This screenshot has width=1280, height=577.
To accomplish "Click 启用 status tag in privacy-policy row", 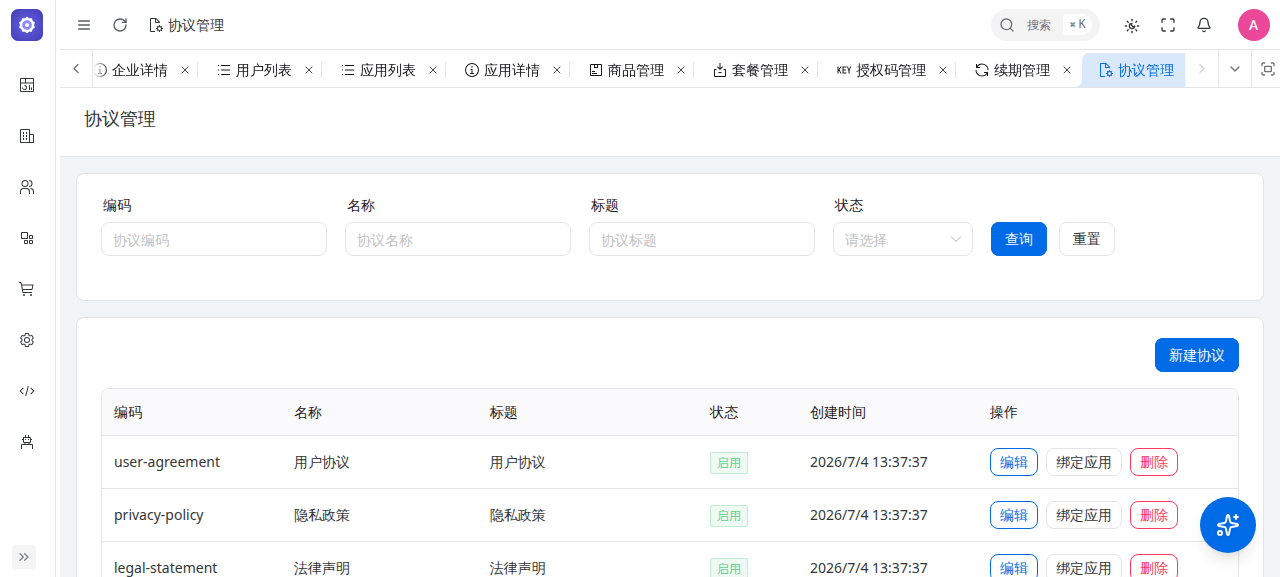I will (729, 516).
